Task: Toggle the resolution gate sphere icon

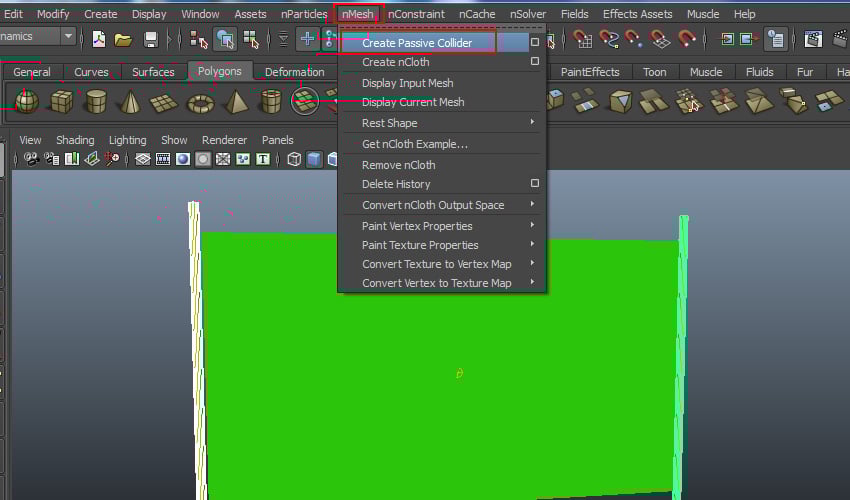Action: 183,159
